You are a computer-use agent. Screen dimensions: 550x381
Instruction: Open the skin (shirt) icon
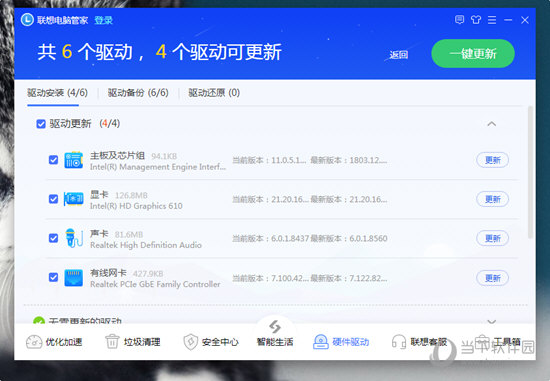pyautogui.click(x=476, y=20)
